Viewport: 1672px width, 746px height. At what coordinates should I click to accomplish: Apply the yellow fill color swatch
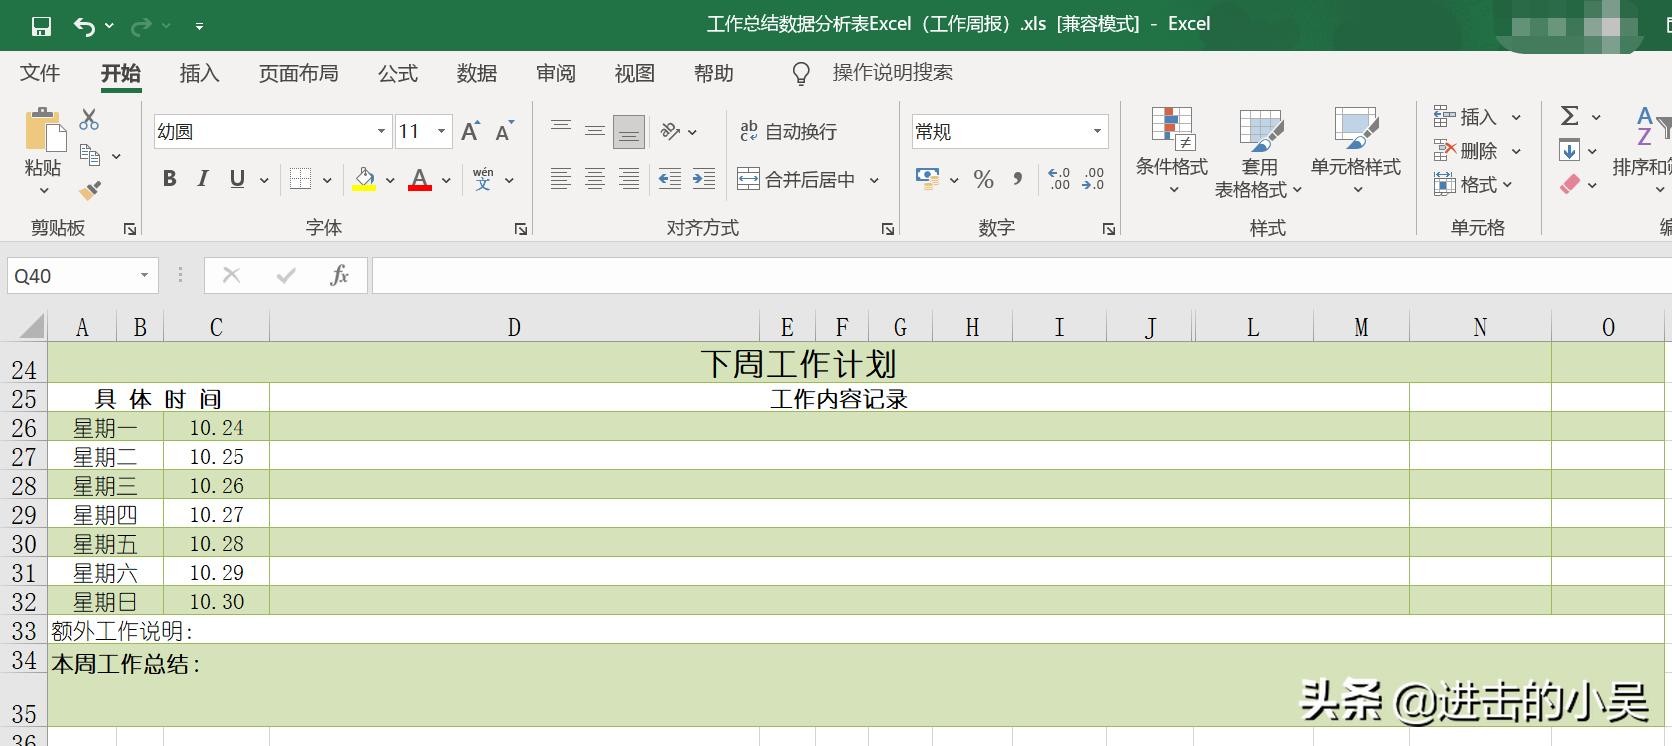pos(364,180)
